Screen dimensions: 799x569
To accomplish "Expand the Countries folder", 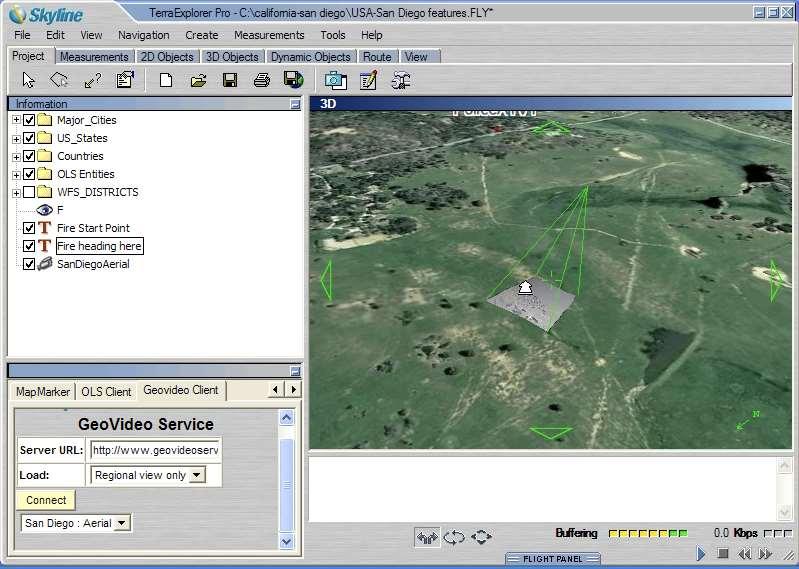I will pos(16,156).
